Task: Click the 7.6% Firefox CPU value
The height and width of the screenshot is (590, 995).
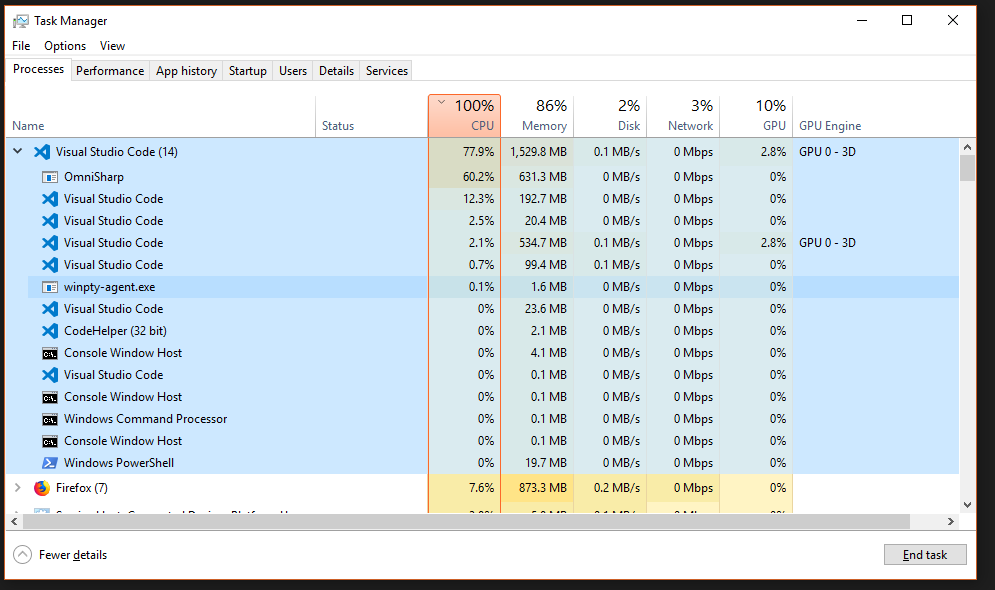Action: [x=482, y=488]
